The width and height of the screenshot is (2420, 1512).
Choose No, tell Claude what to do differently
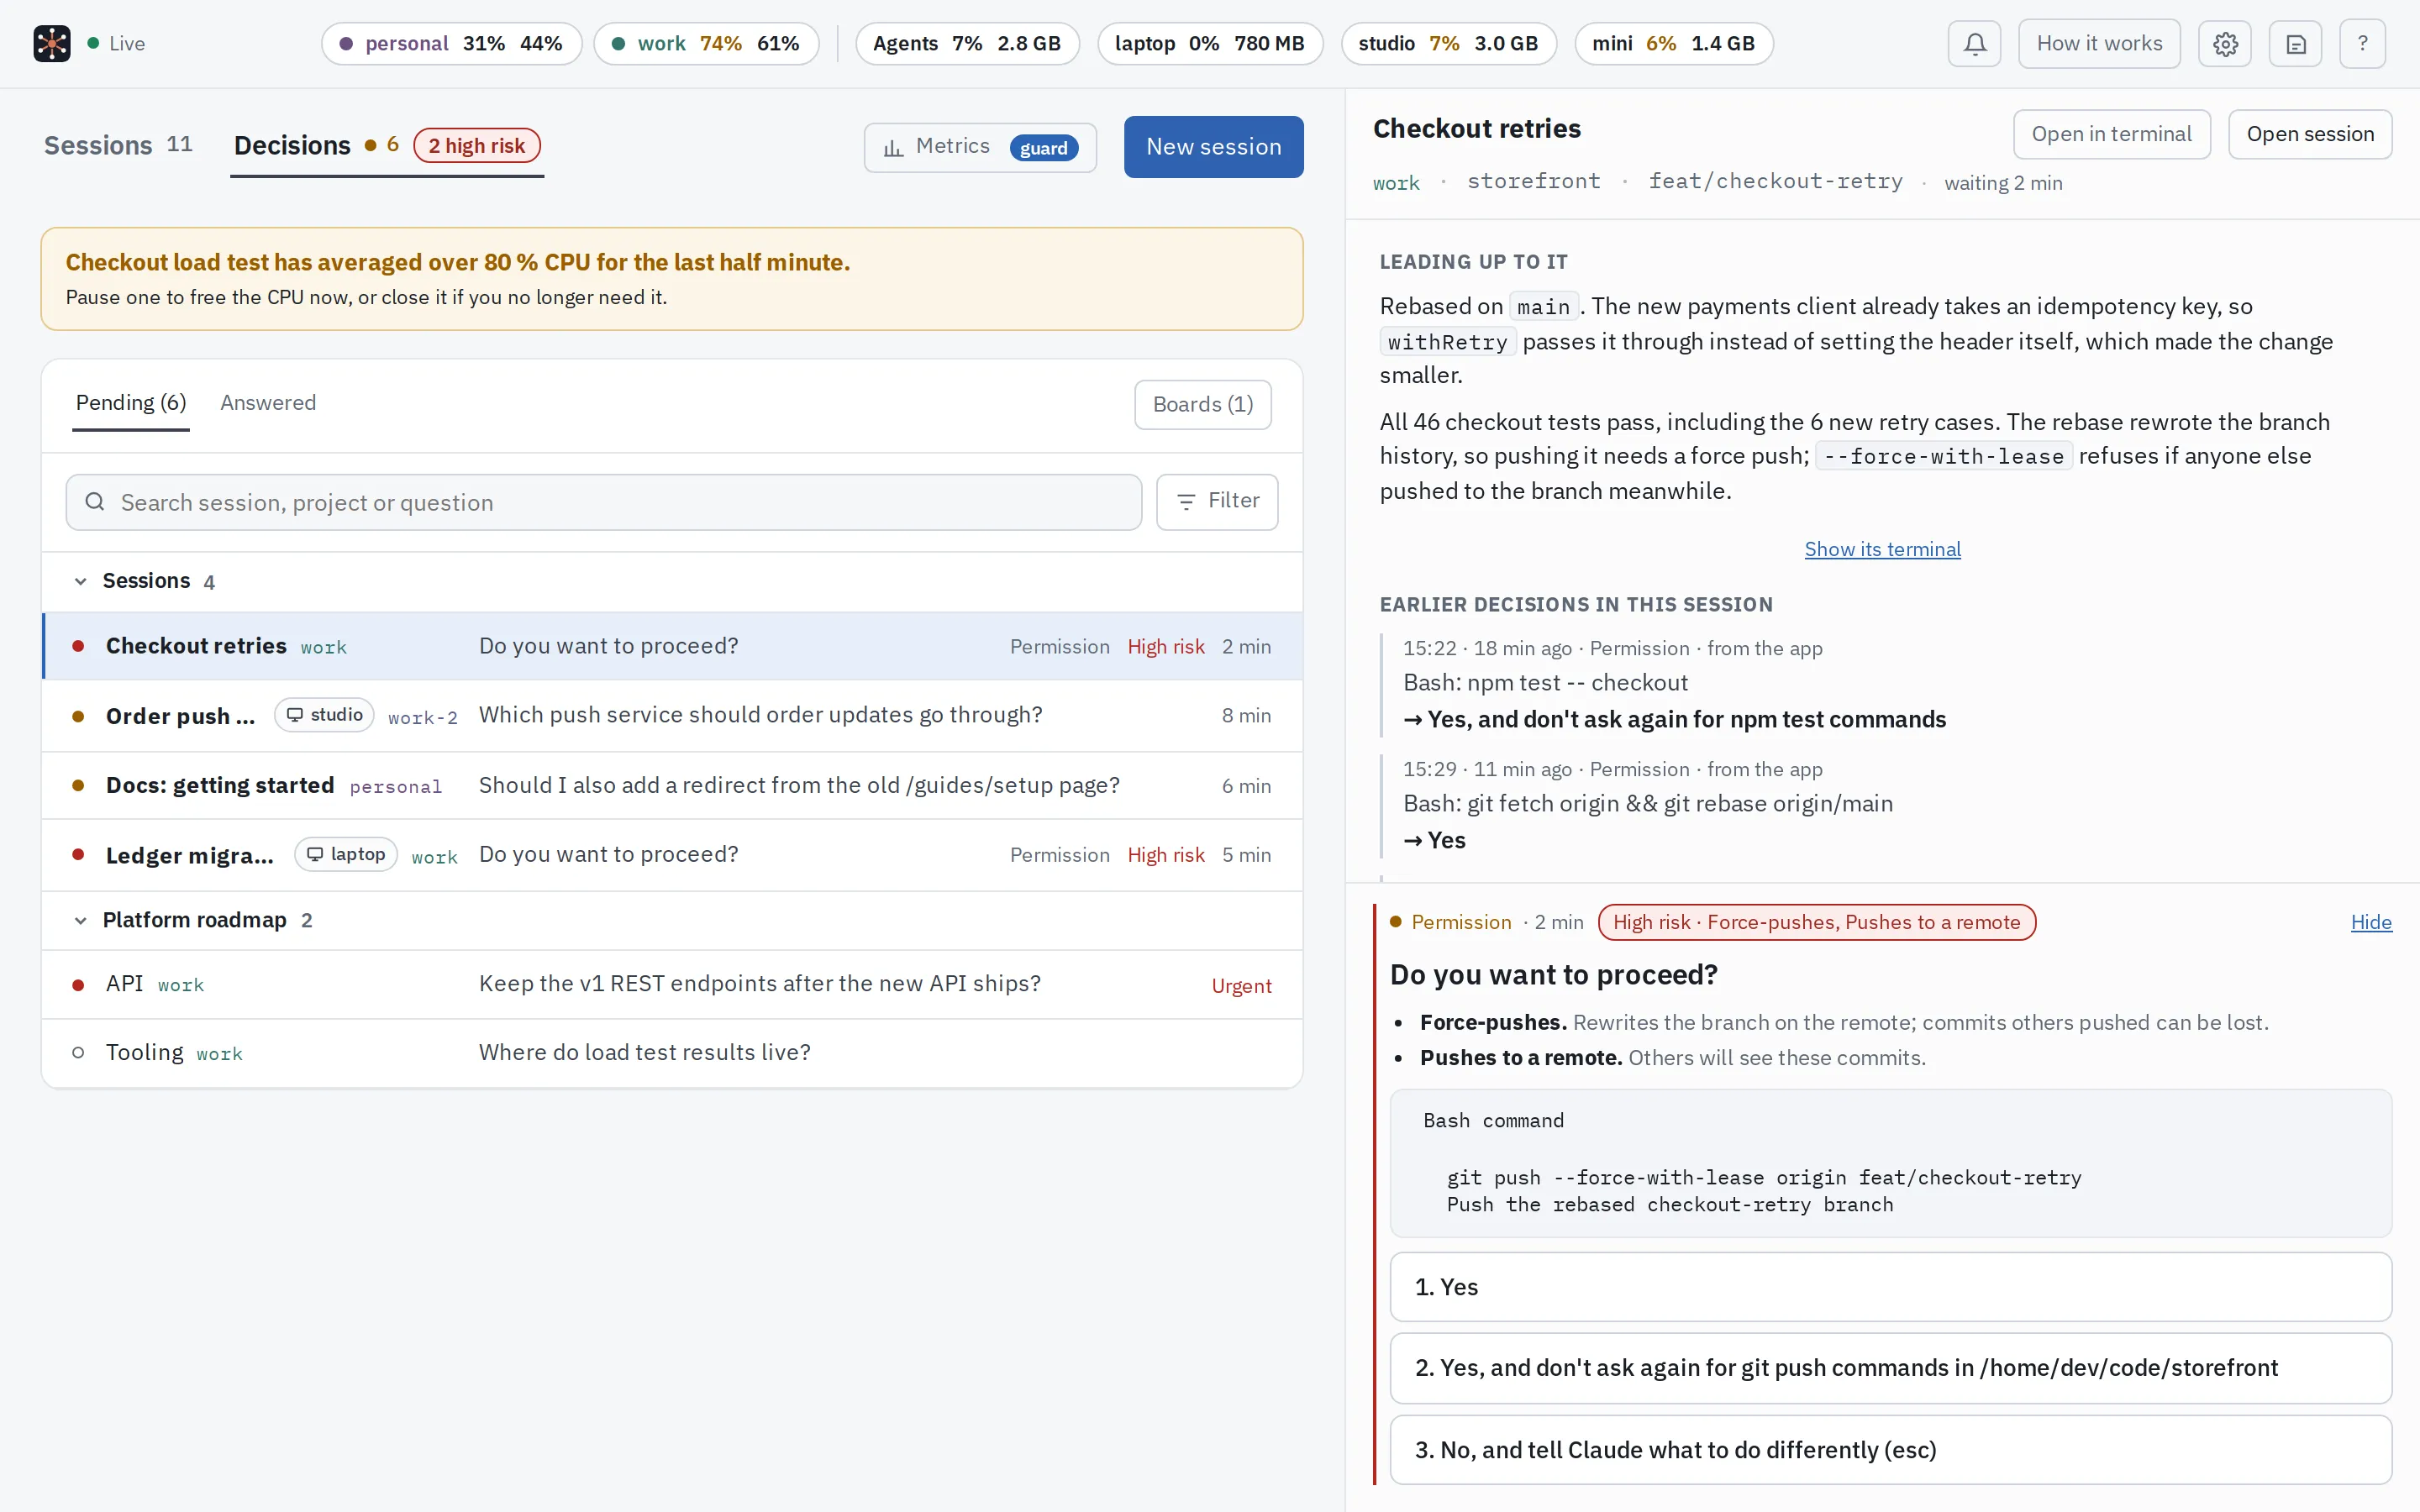pyautogui.click(x=1890, y=1450)
